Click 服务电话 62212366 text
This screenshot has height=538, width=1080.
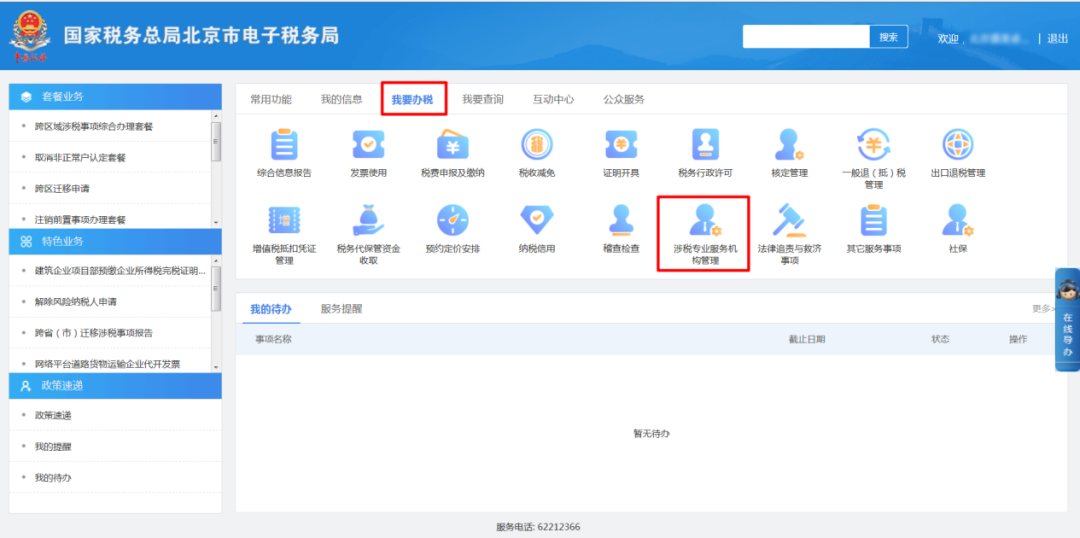coord(538,527)
